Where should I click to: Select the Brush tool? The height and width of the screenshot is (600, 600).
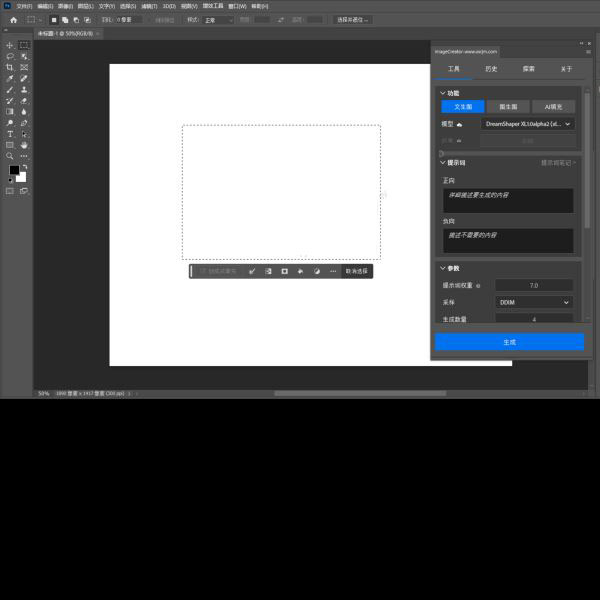tap(10, 90)
